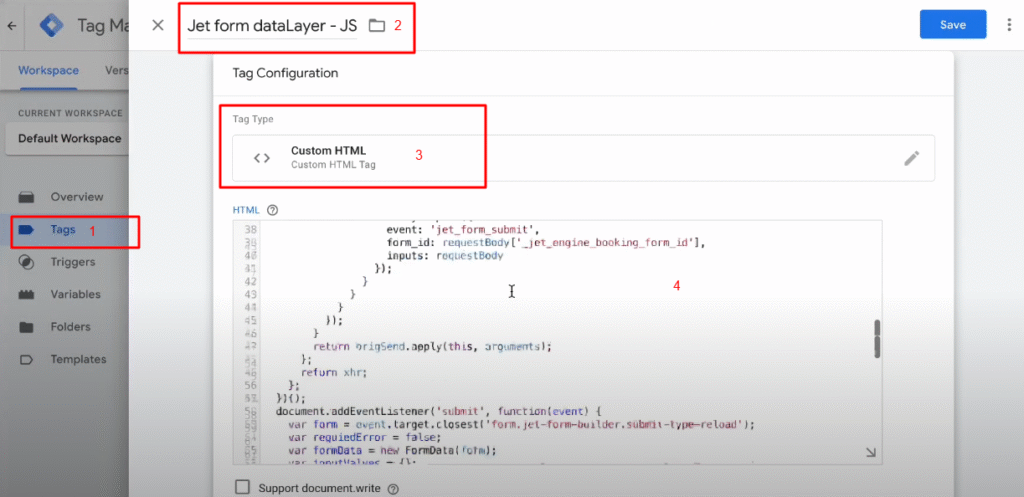This screenshot has height=497, width=1024.
Task: Open Templates in the sidebar
Action: (x=78, y=359)
